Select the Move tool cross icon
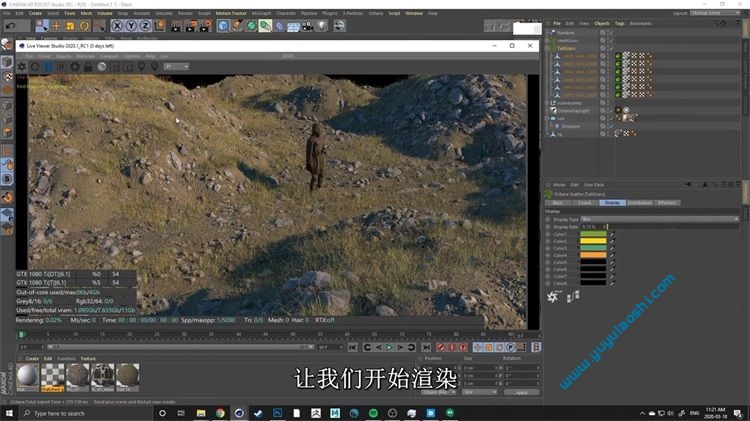Viewport: 750px width, 421px height. 56,25
